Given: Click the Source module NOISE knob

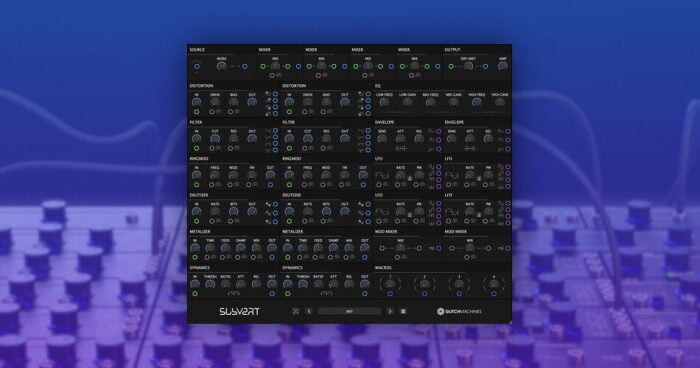Looking at the screenshot, I should [221, 67].
